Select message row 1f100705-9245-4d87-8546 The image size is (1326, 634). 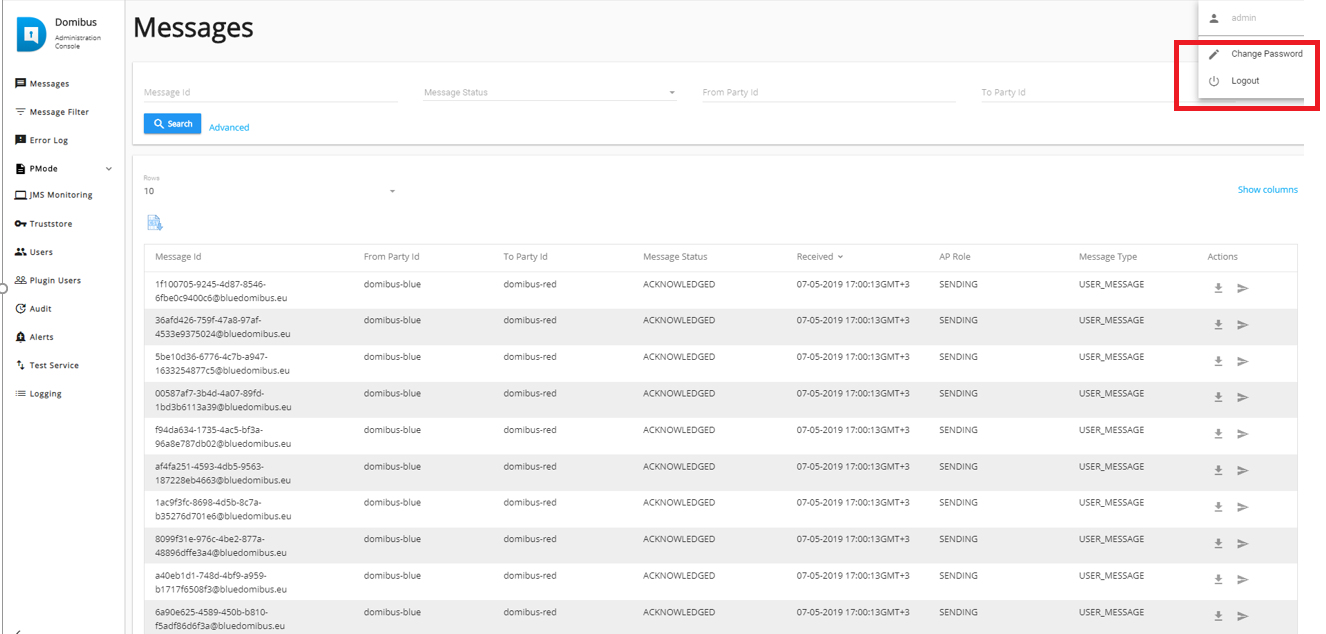[721, 290]
